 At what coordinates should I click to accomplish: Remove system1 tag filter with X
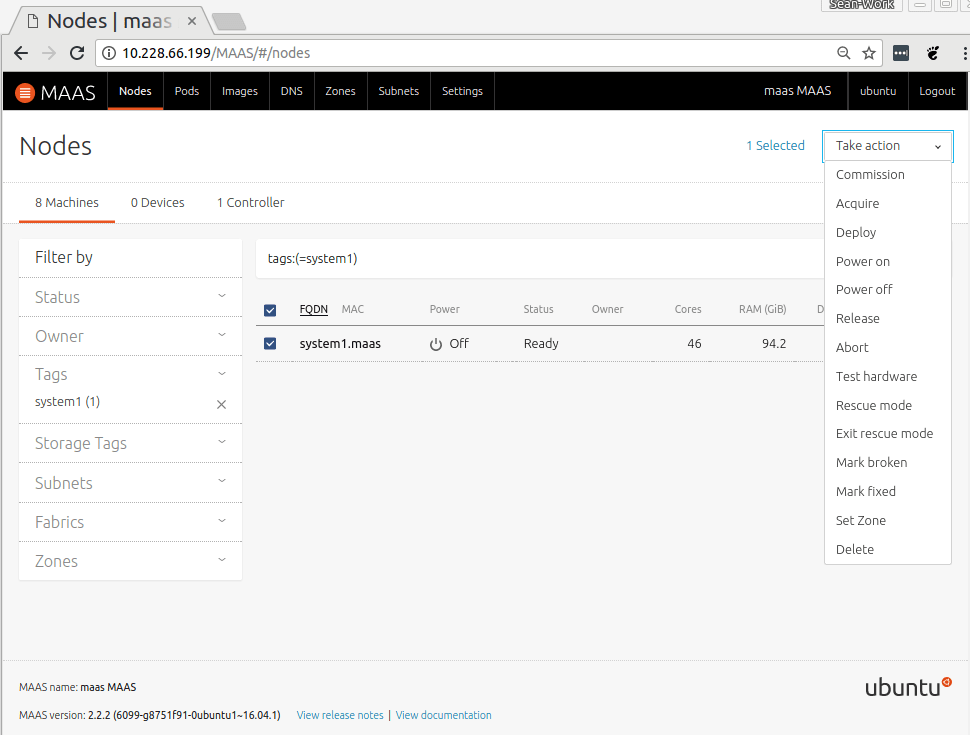(x=221, y=405)
